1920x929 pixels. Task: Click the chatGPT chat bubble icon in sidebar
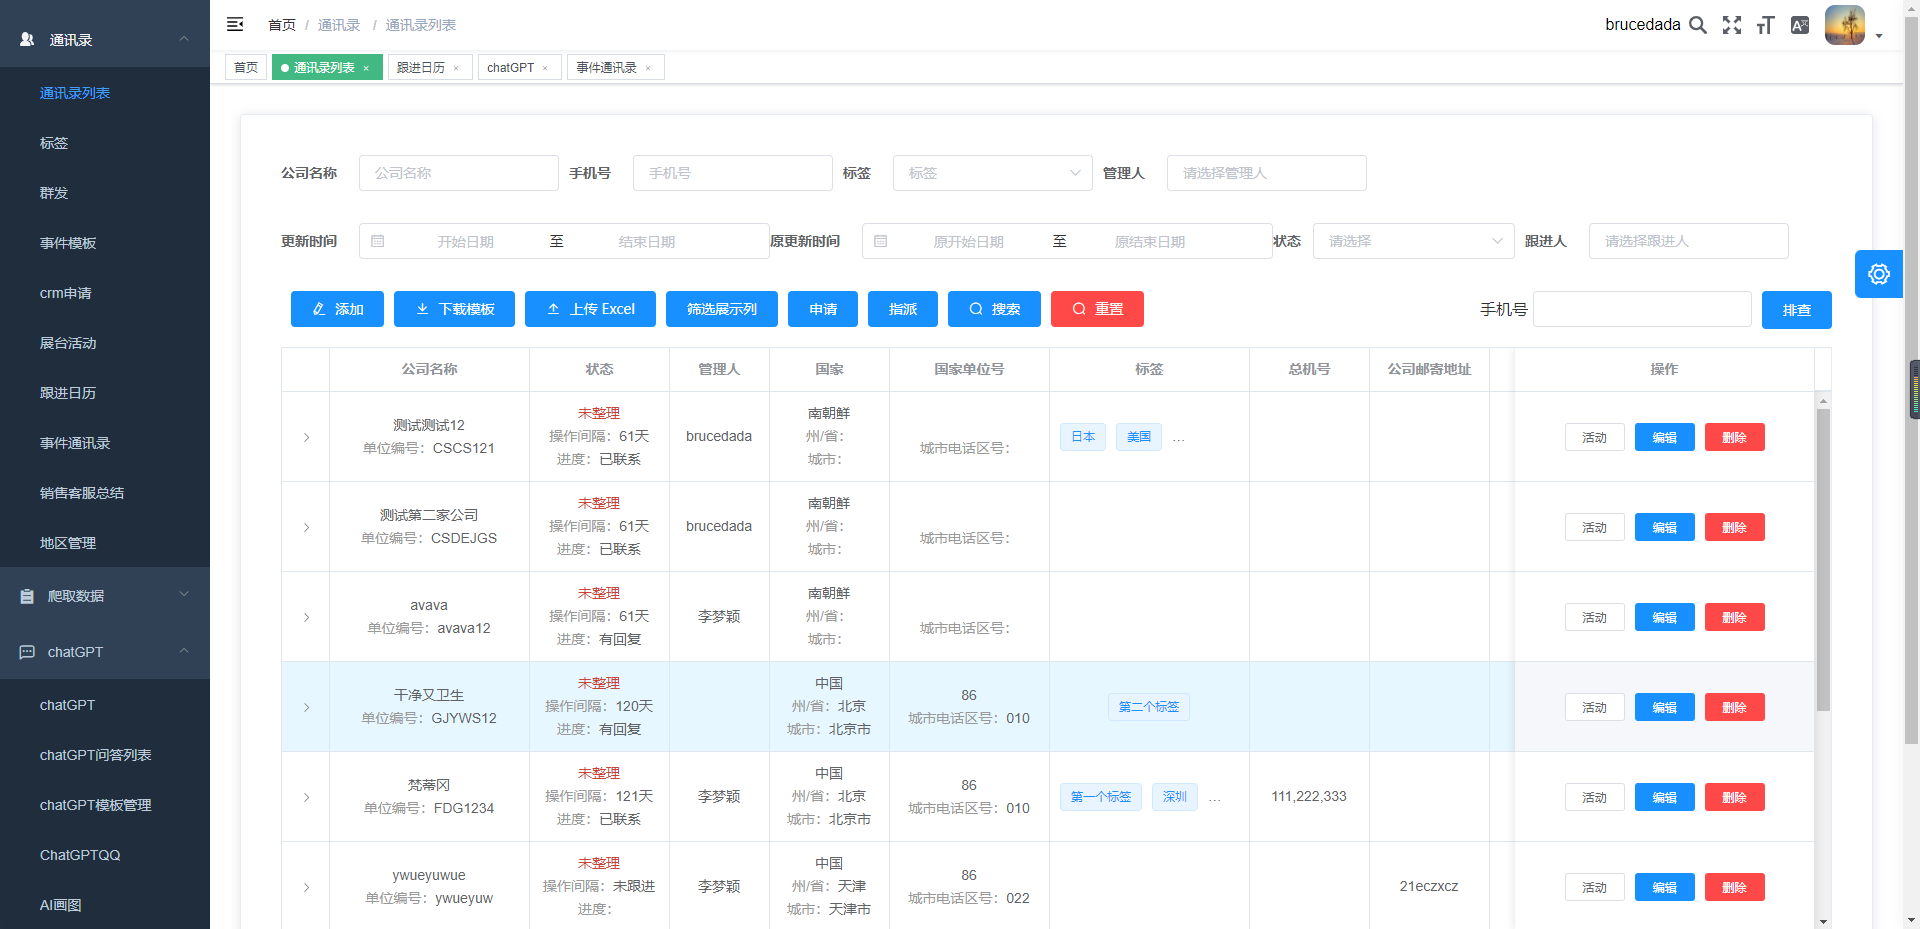[27, 652]
